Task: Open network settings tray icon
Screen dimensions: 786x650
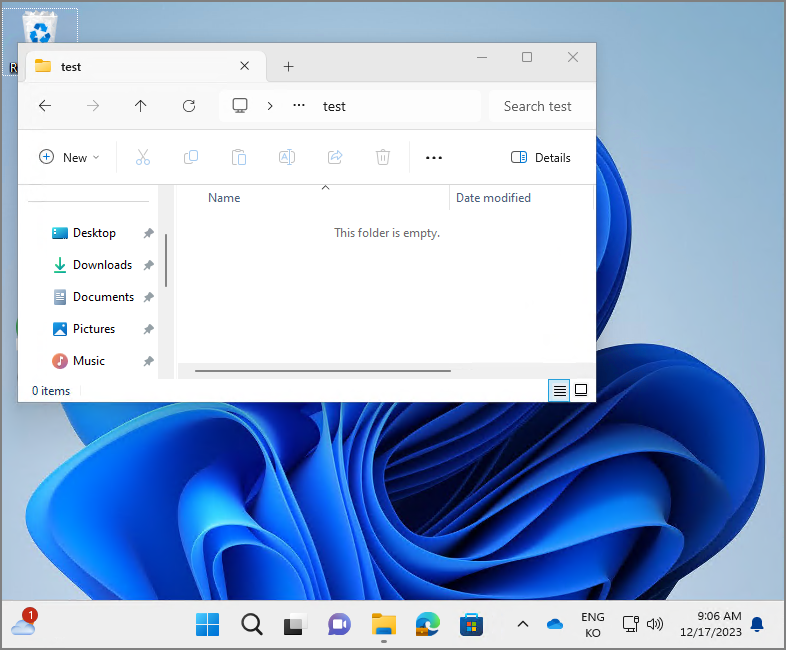Action: pos(631,624)
